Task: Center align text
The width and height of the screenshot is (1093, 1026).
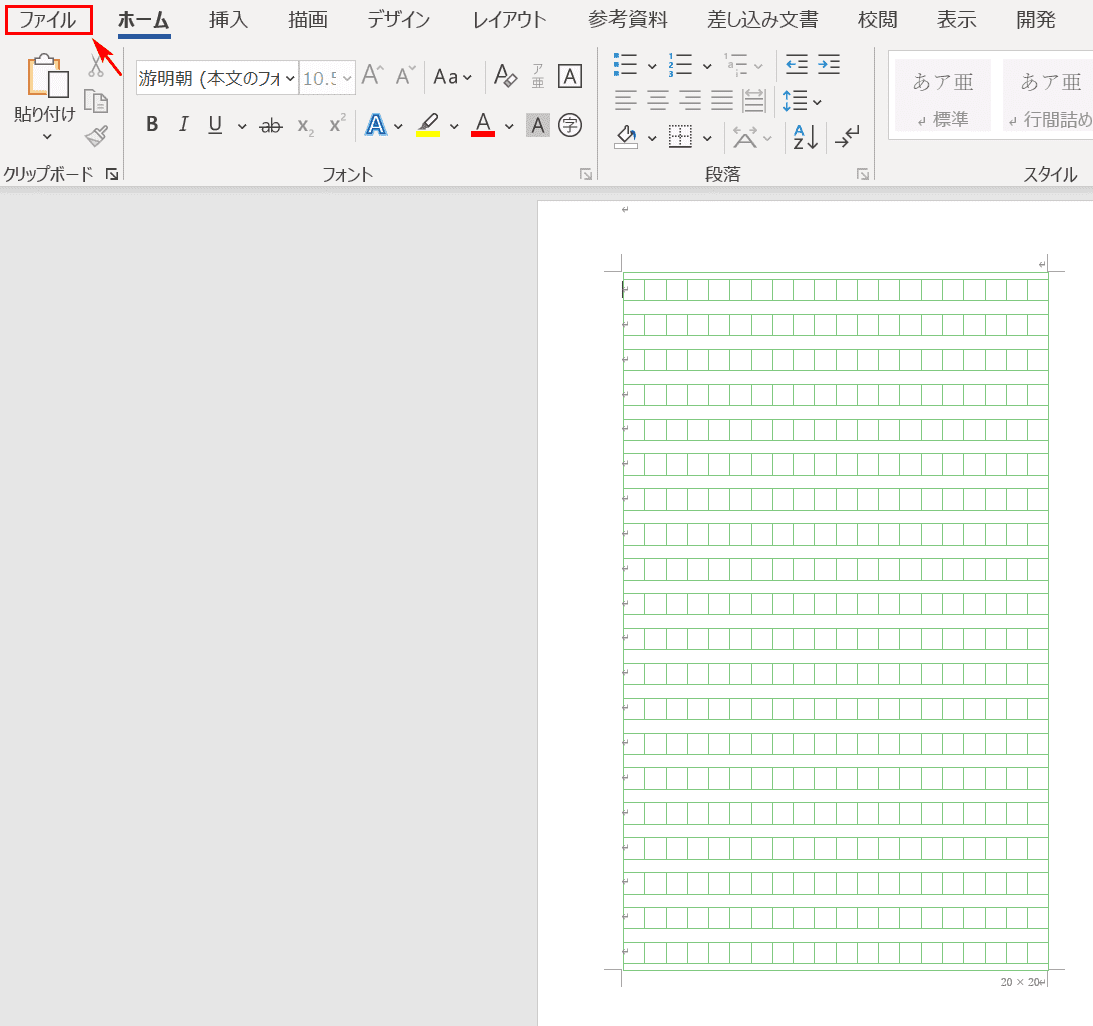Action: pyautogui.click(x=658, y=101)
